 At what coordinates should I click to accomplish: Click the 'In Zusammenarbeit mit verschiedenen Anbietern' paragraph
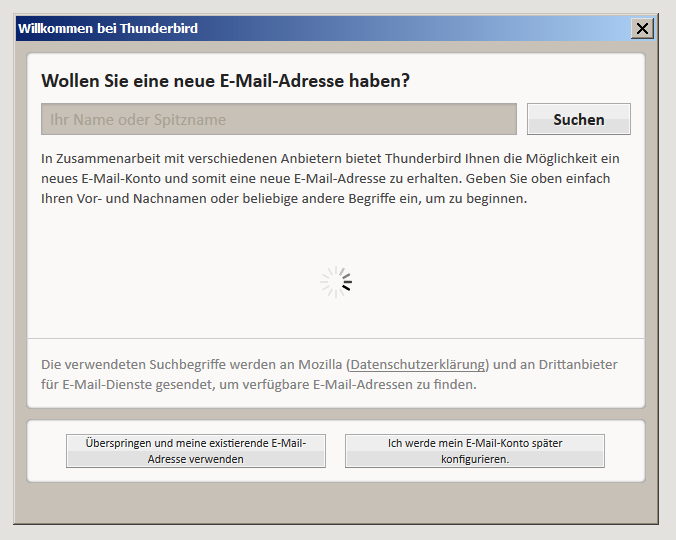[330, 178]
